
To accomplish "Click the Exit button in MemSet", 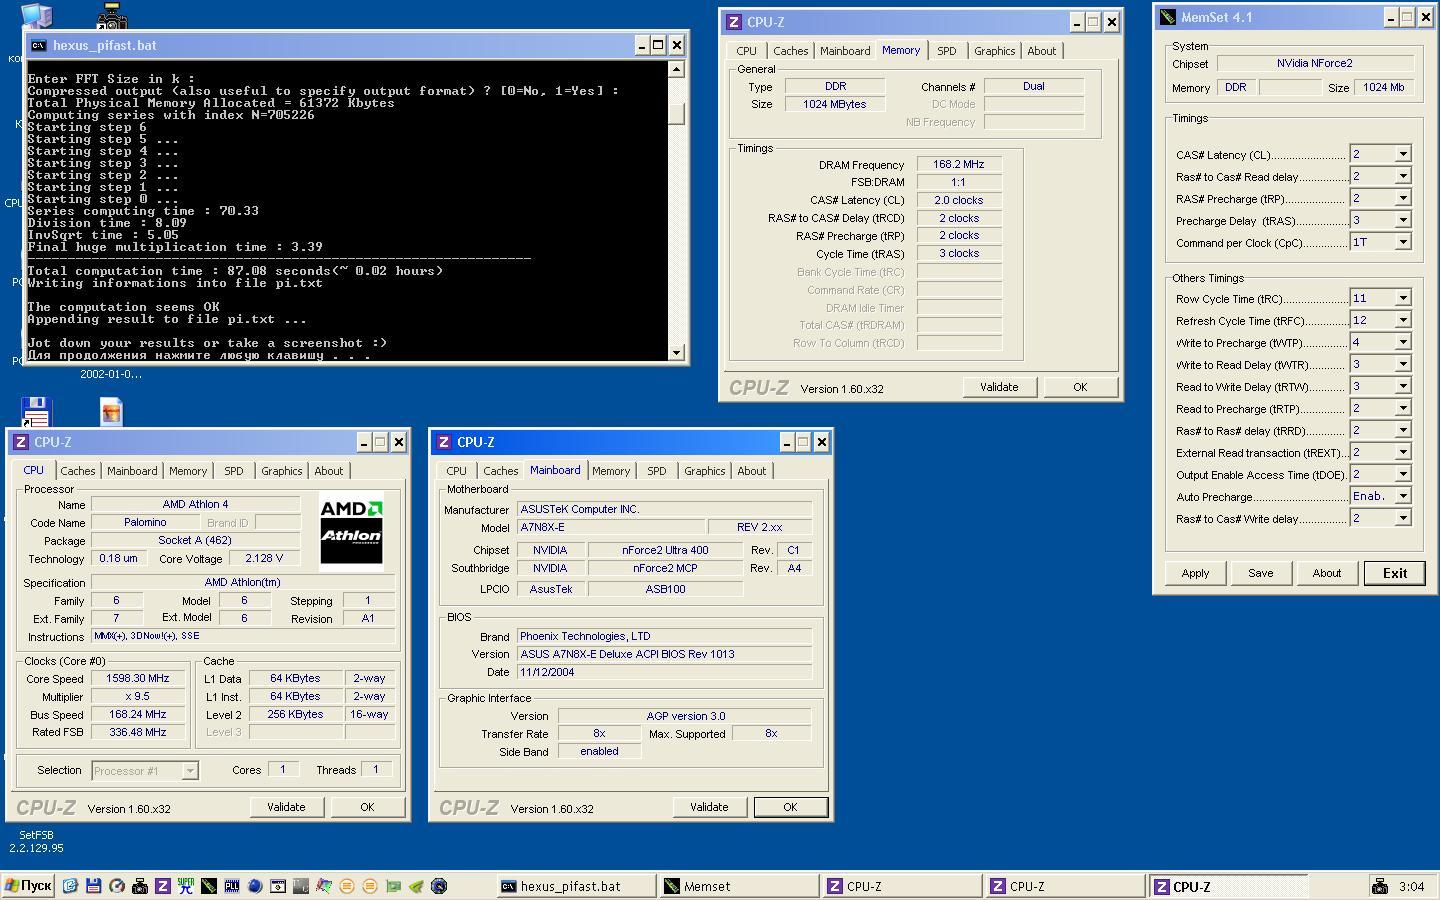I will (x=1394, y=573).
